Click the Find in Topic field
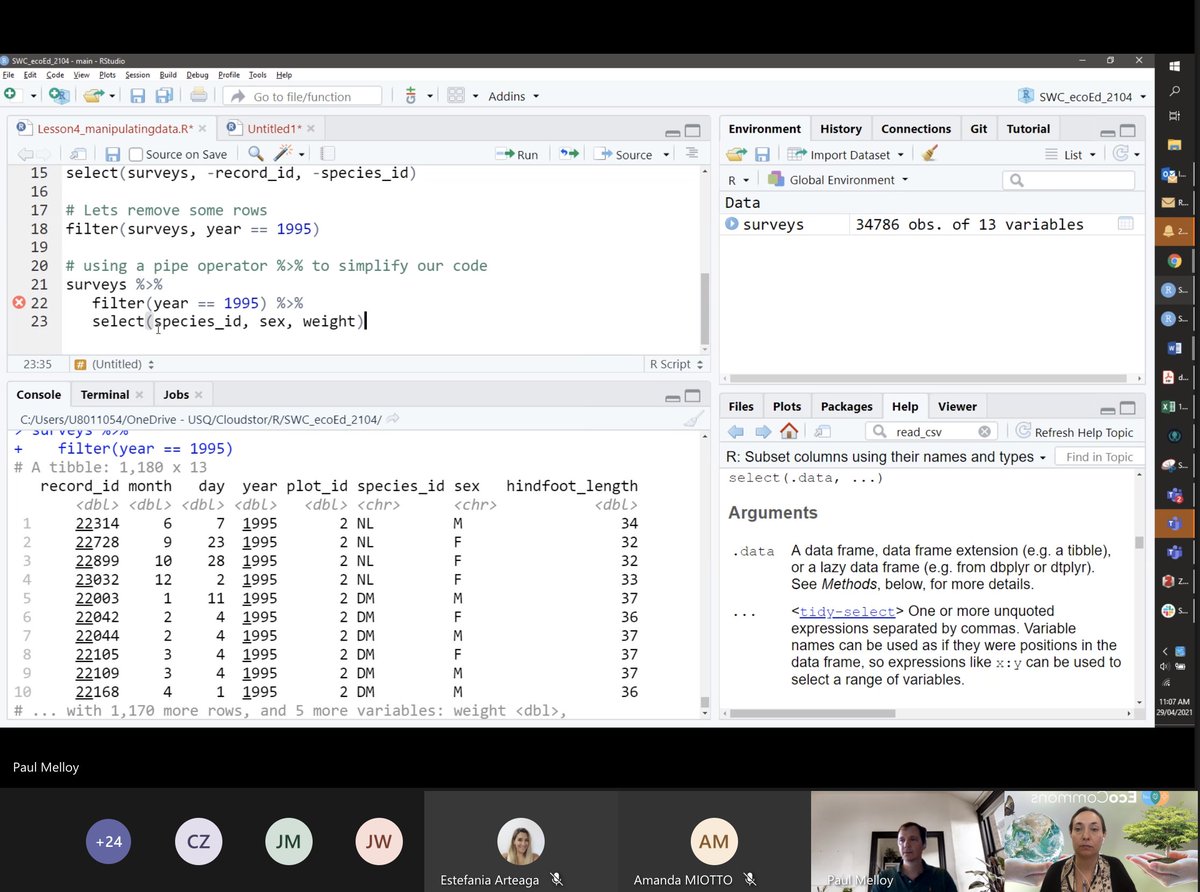 1099,457
